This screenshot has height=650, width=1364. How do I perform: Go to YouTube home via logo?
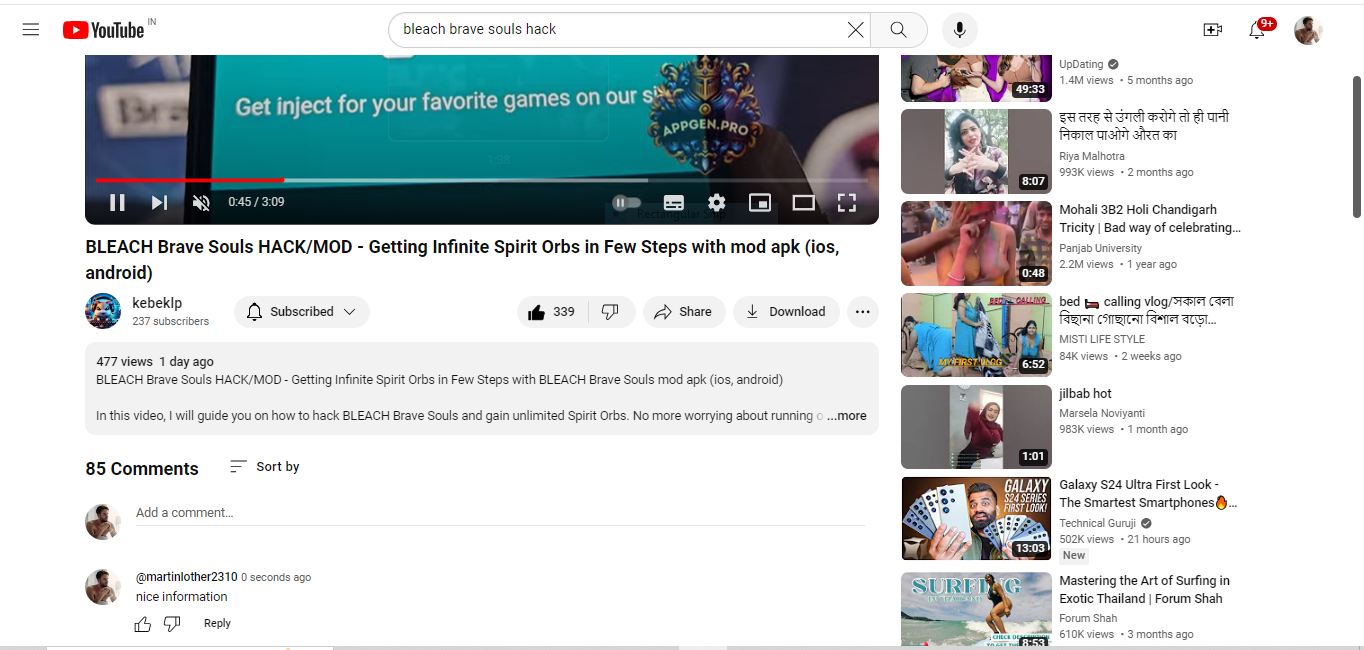[x=104, y=30]
